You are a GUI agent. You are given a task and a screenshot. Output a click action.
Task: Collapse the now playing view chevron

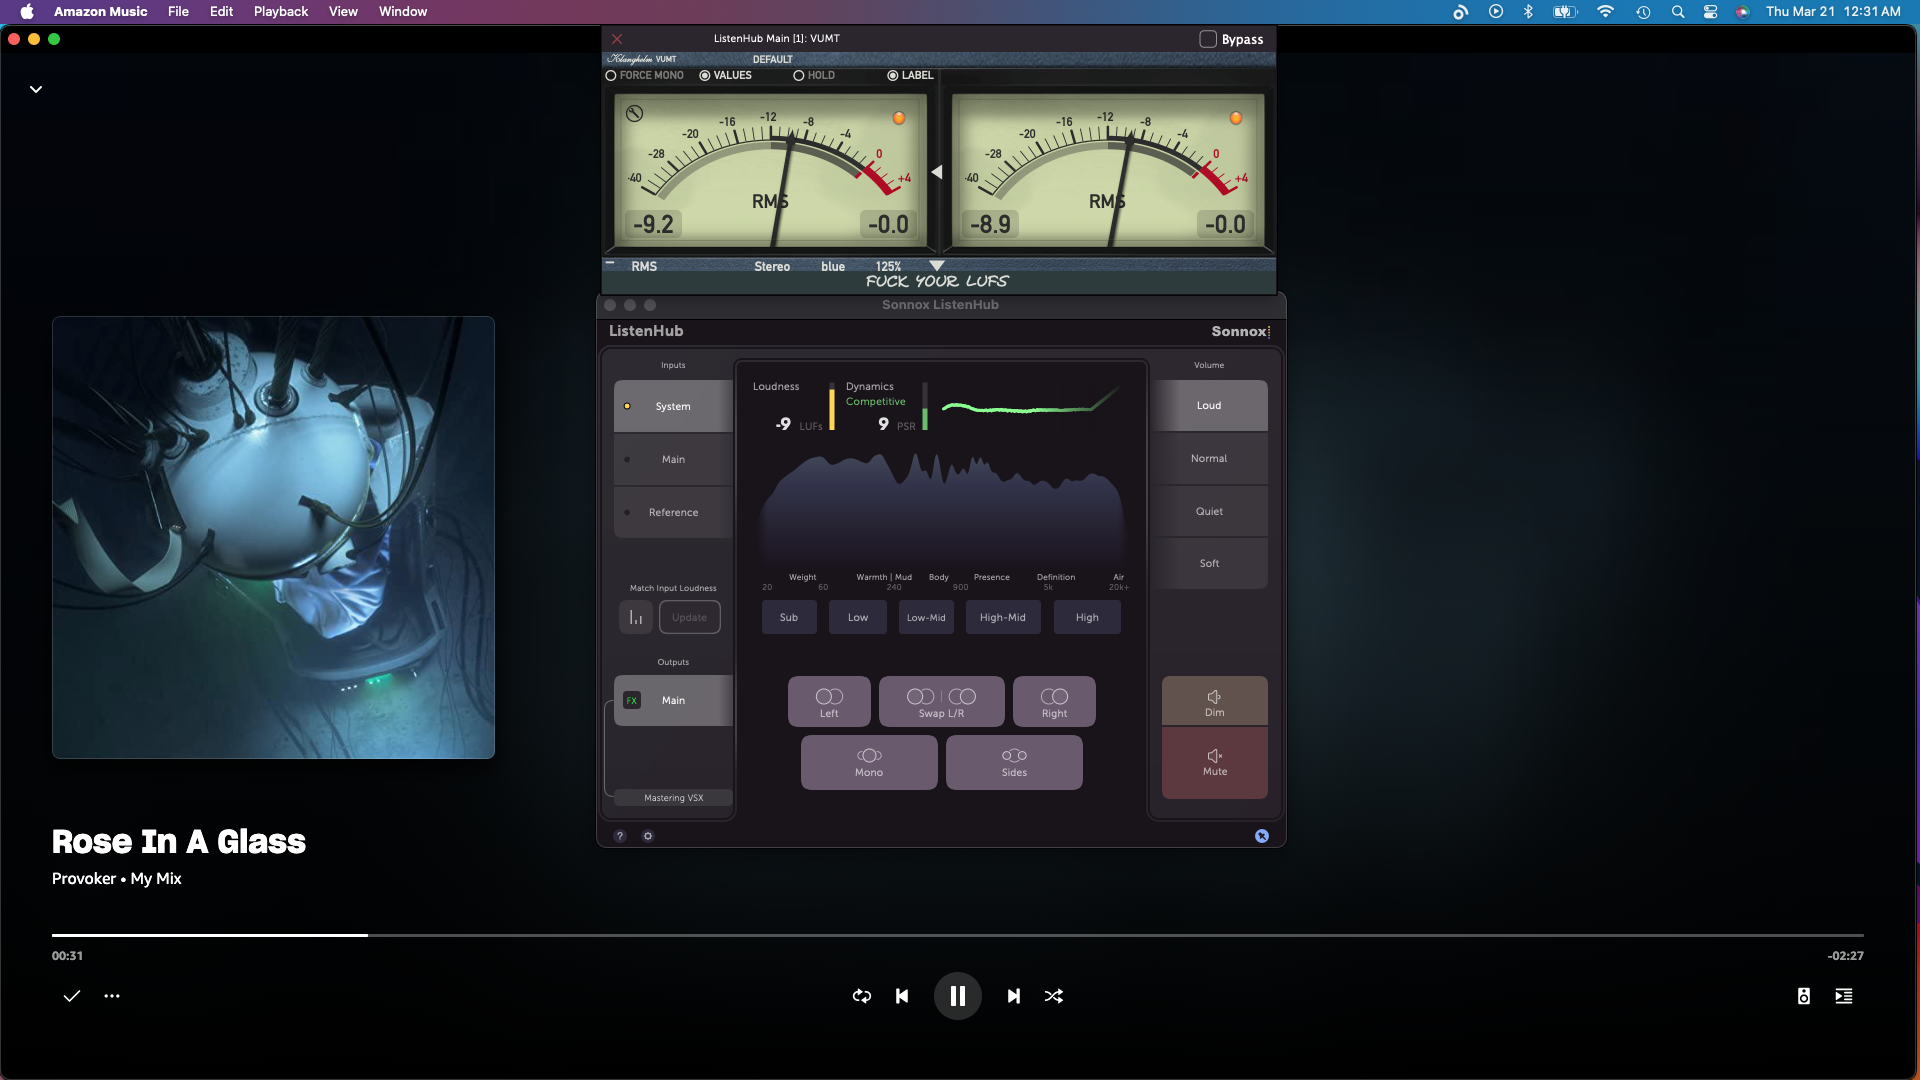pyautogui.click(x=36, y=89)
